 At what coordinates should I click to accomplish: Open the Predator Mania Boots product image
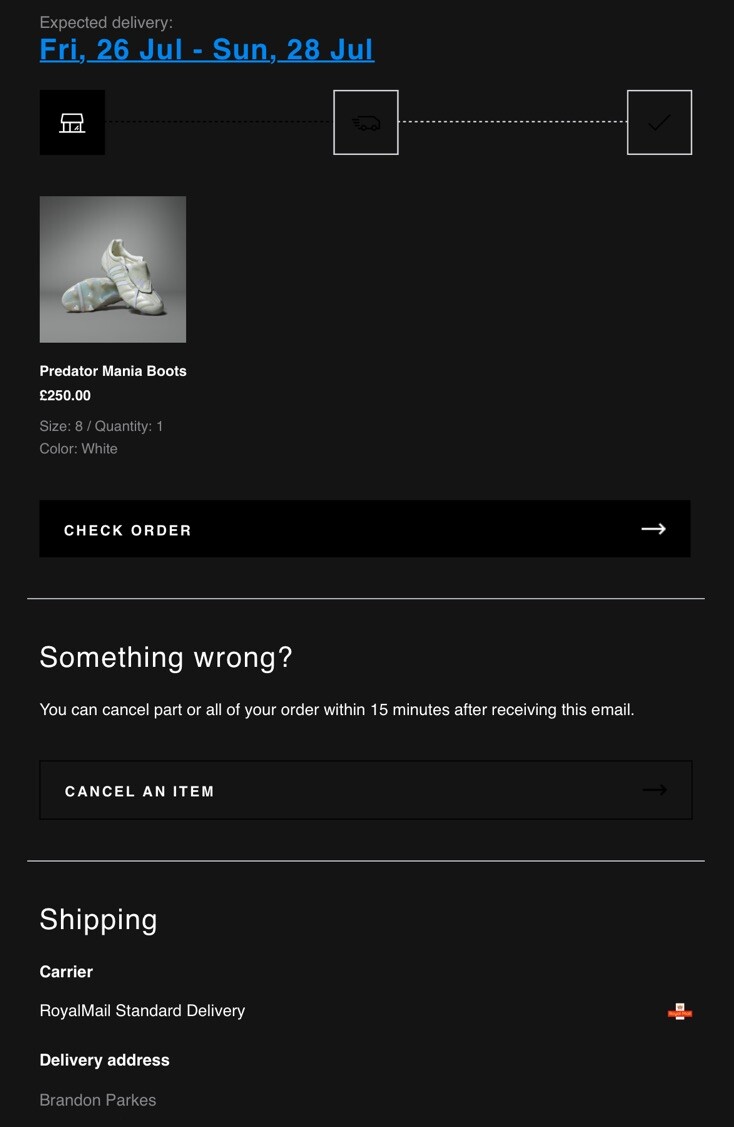pos(113,270)
